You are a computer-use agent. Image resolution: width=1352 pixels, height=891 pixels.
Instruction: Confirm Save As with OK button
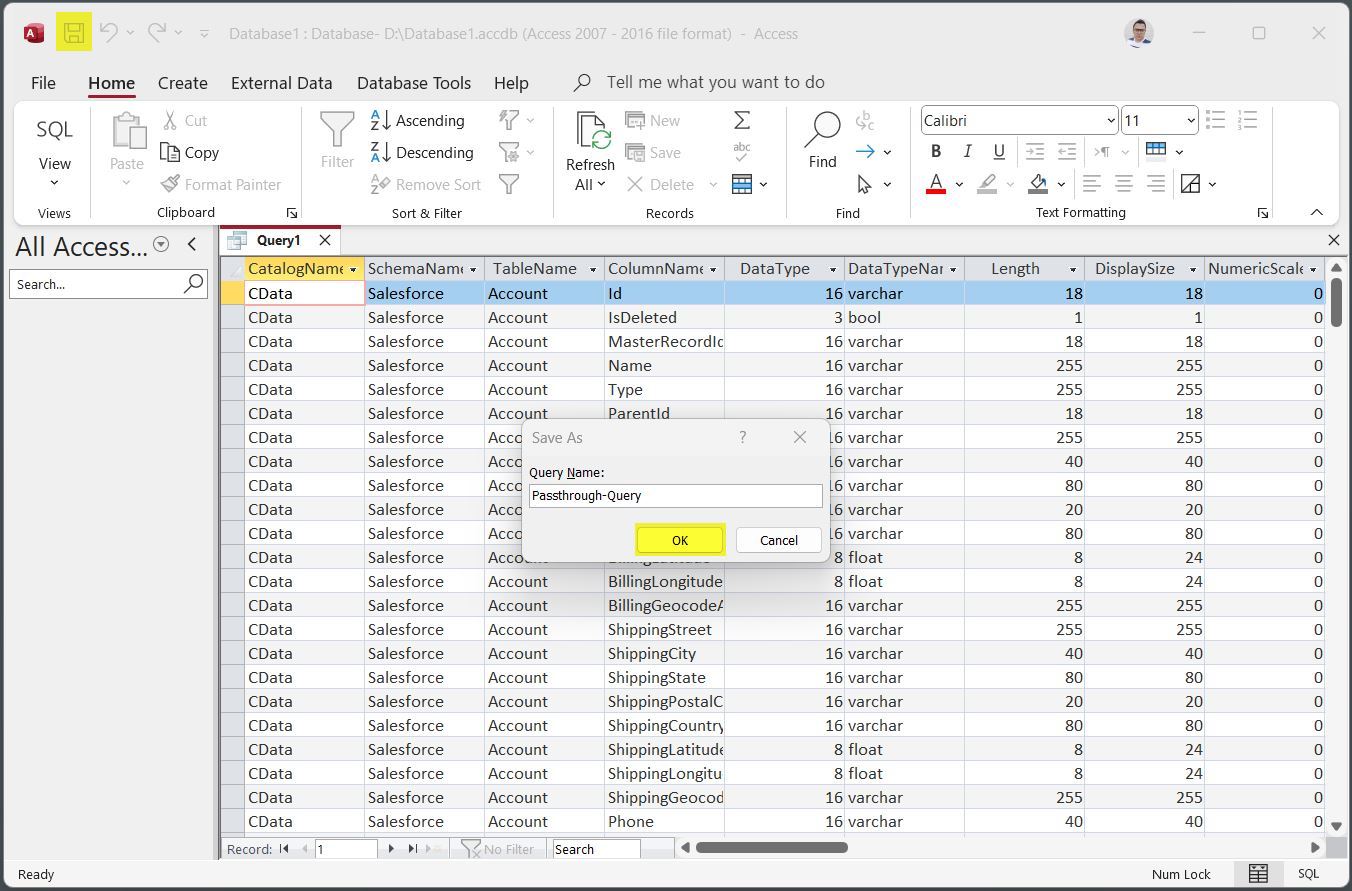680,540
